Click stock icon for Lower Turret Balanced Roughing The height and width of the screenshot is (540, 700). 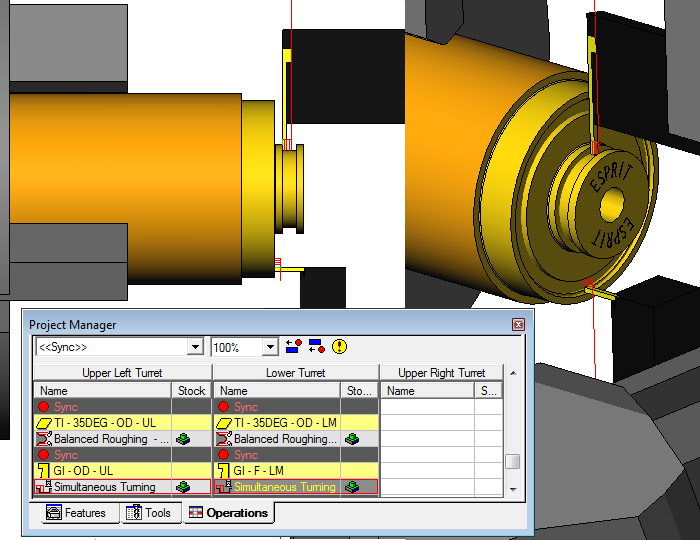coord(352,439)
